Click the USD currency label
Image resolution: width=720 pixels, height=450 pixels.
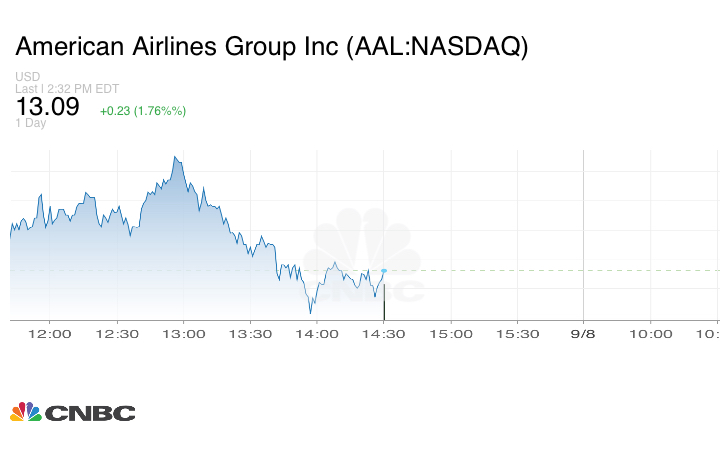[28, 77]
